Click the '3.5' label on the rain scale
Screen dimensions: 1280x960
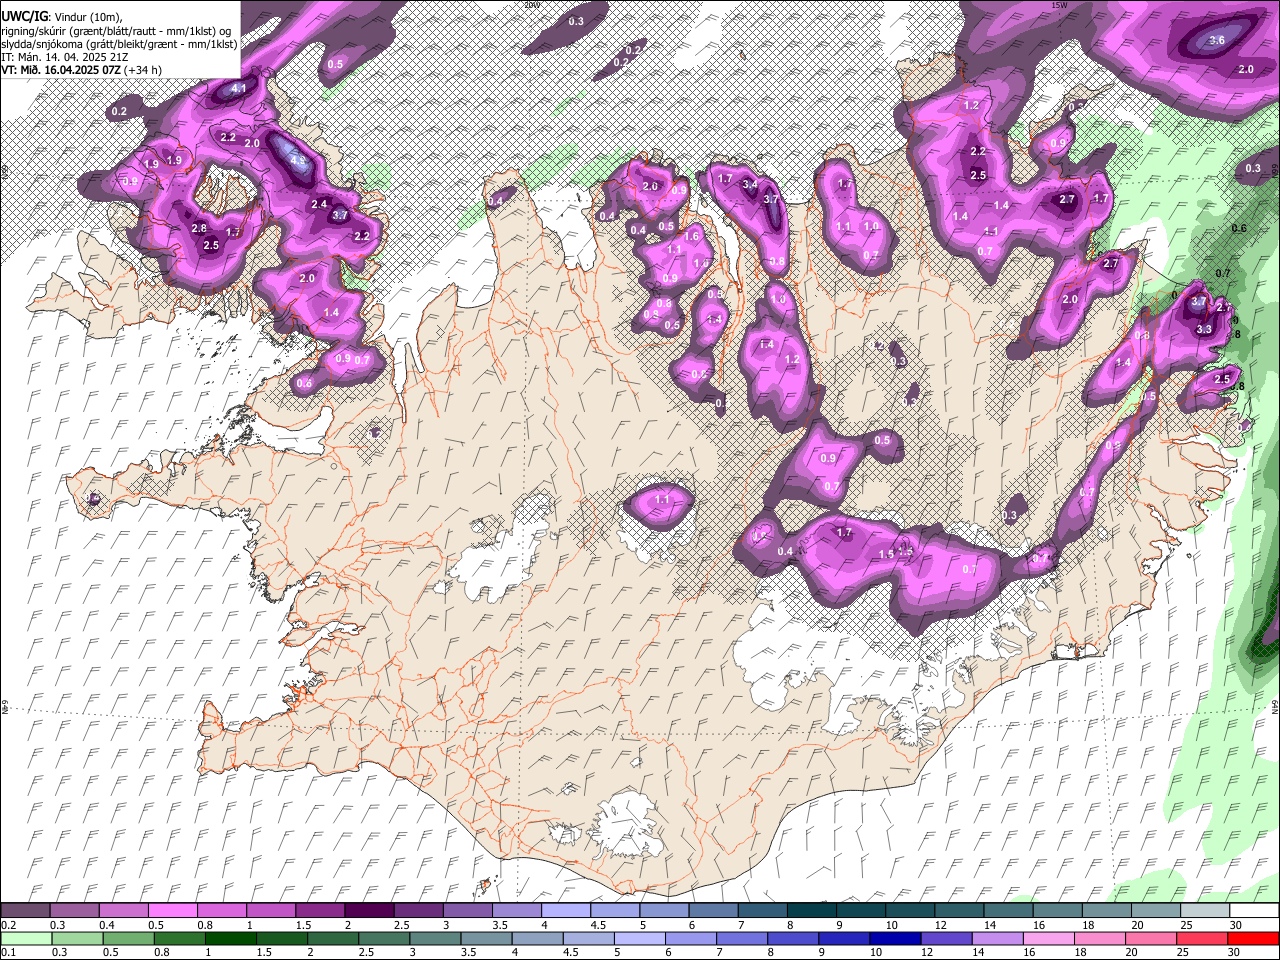(x=468, y=952)
